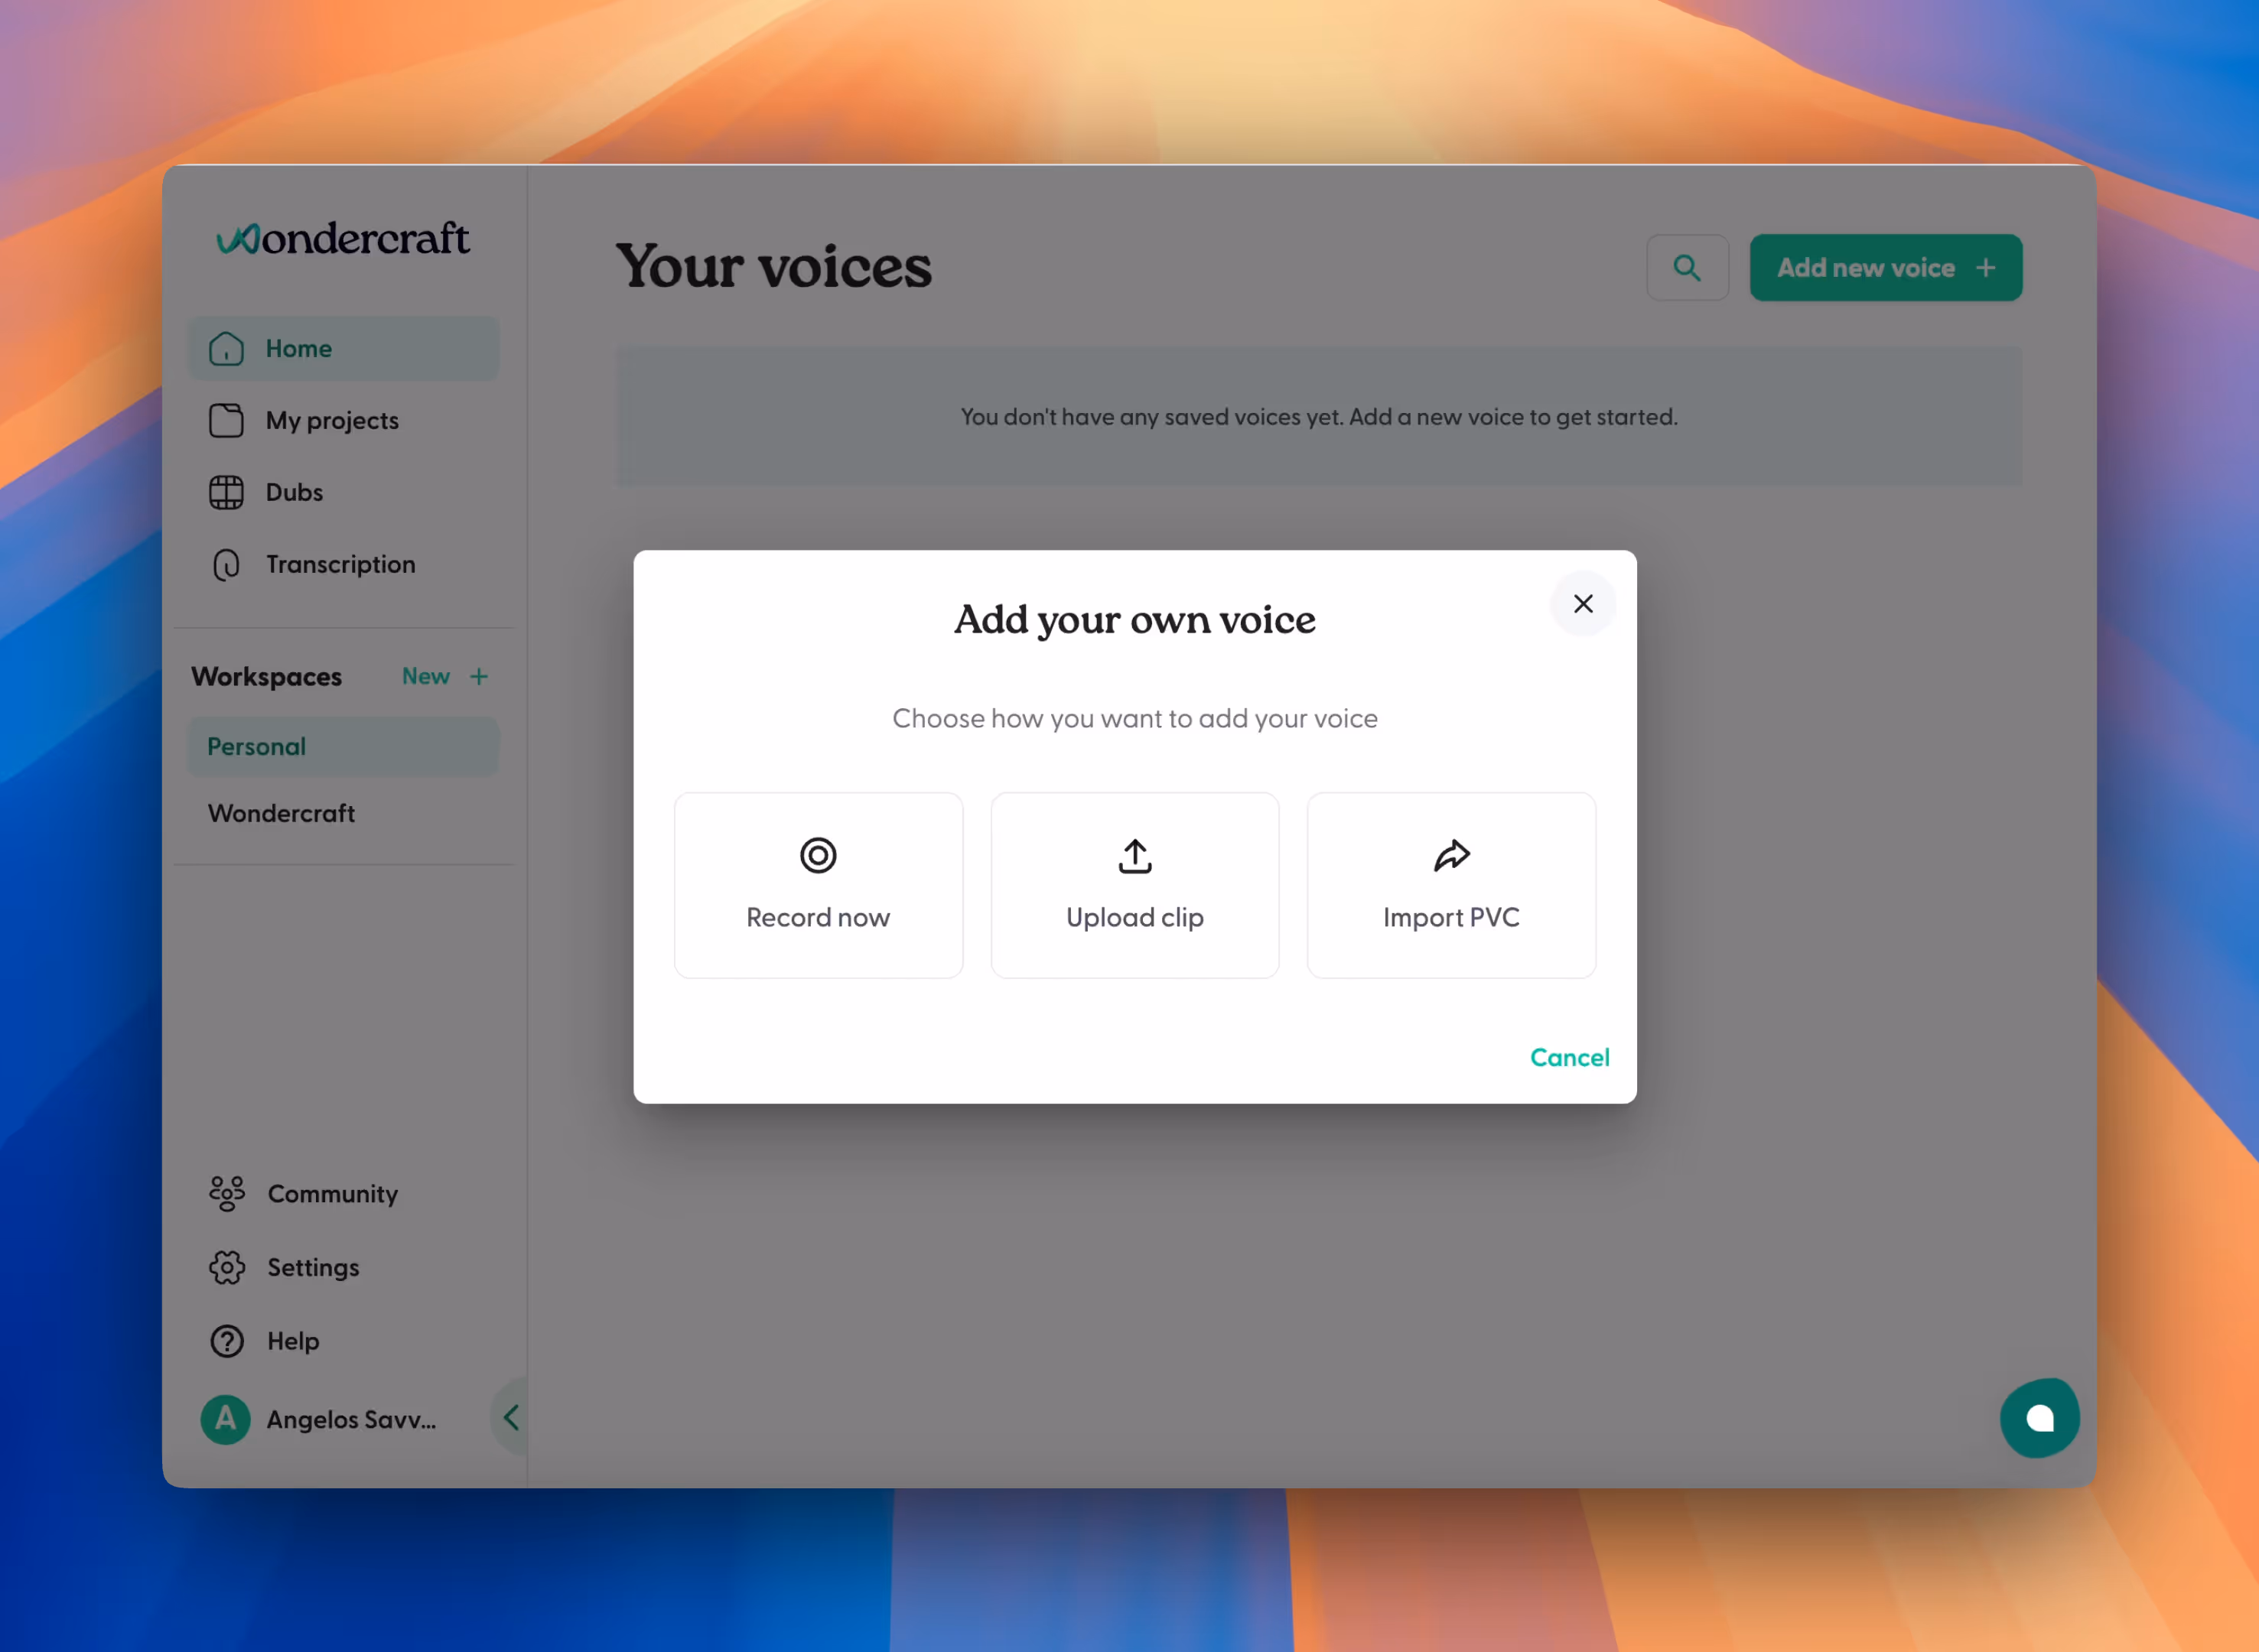Image resolution: width=2259 pixels, height=1652 pixels.
Task: Click the Community people icon
Action: coord(227,1193)
